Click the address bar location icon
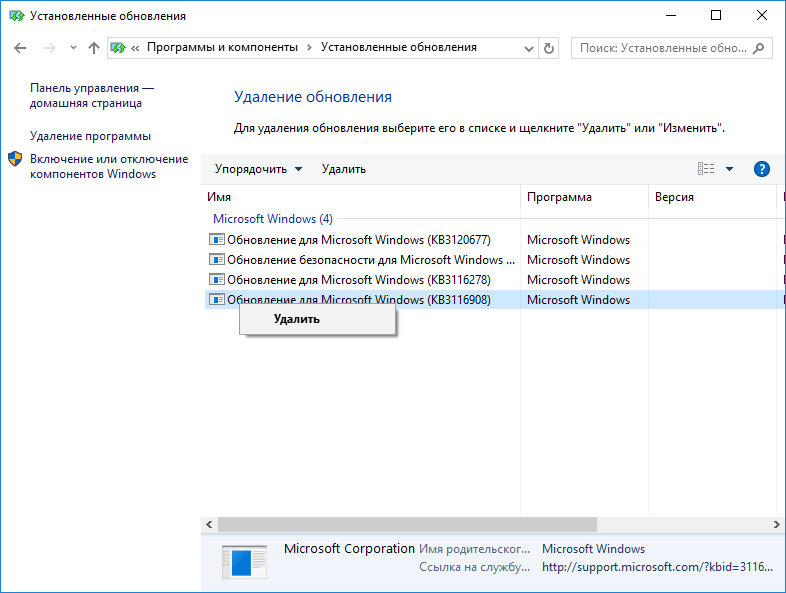Screen dimensions: 786x593 click(x=118, y=48)
